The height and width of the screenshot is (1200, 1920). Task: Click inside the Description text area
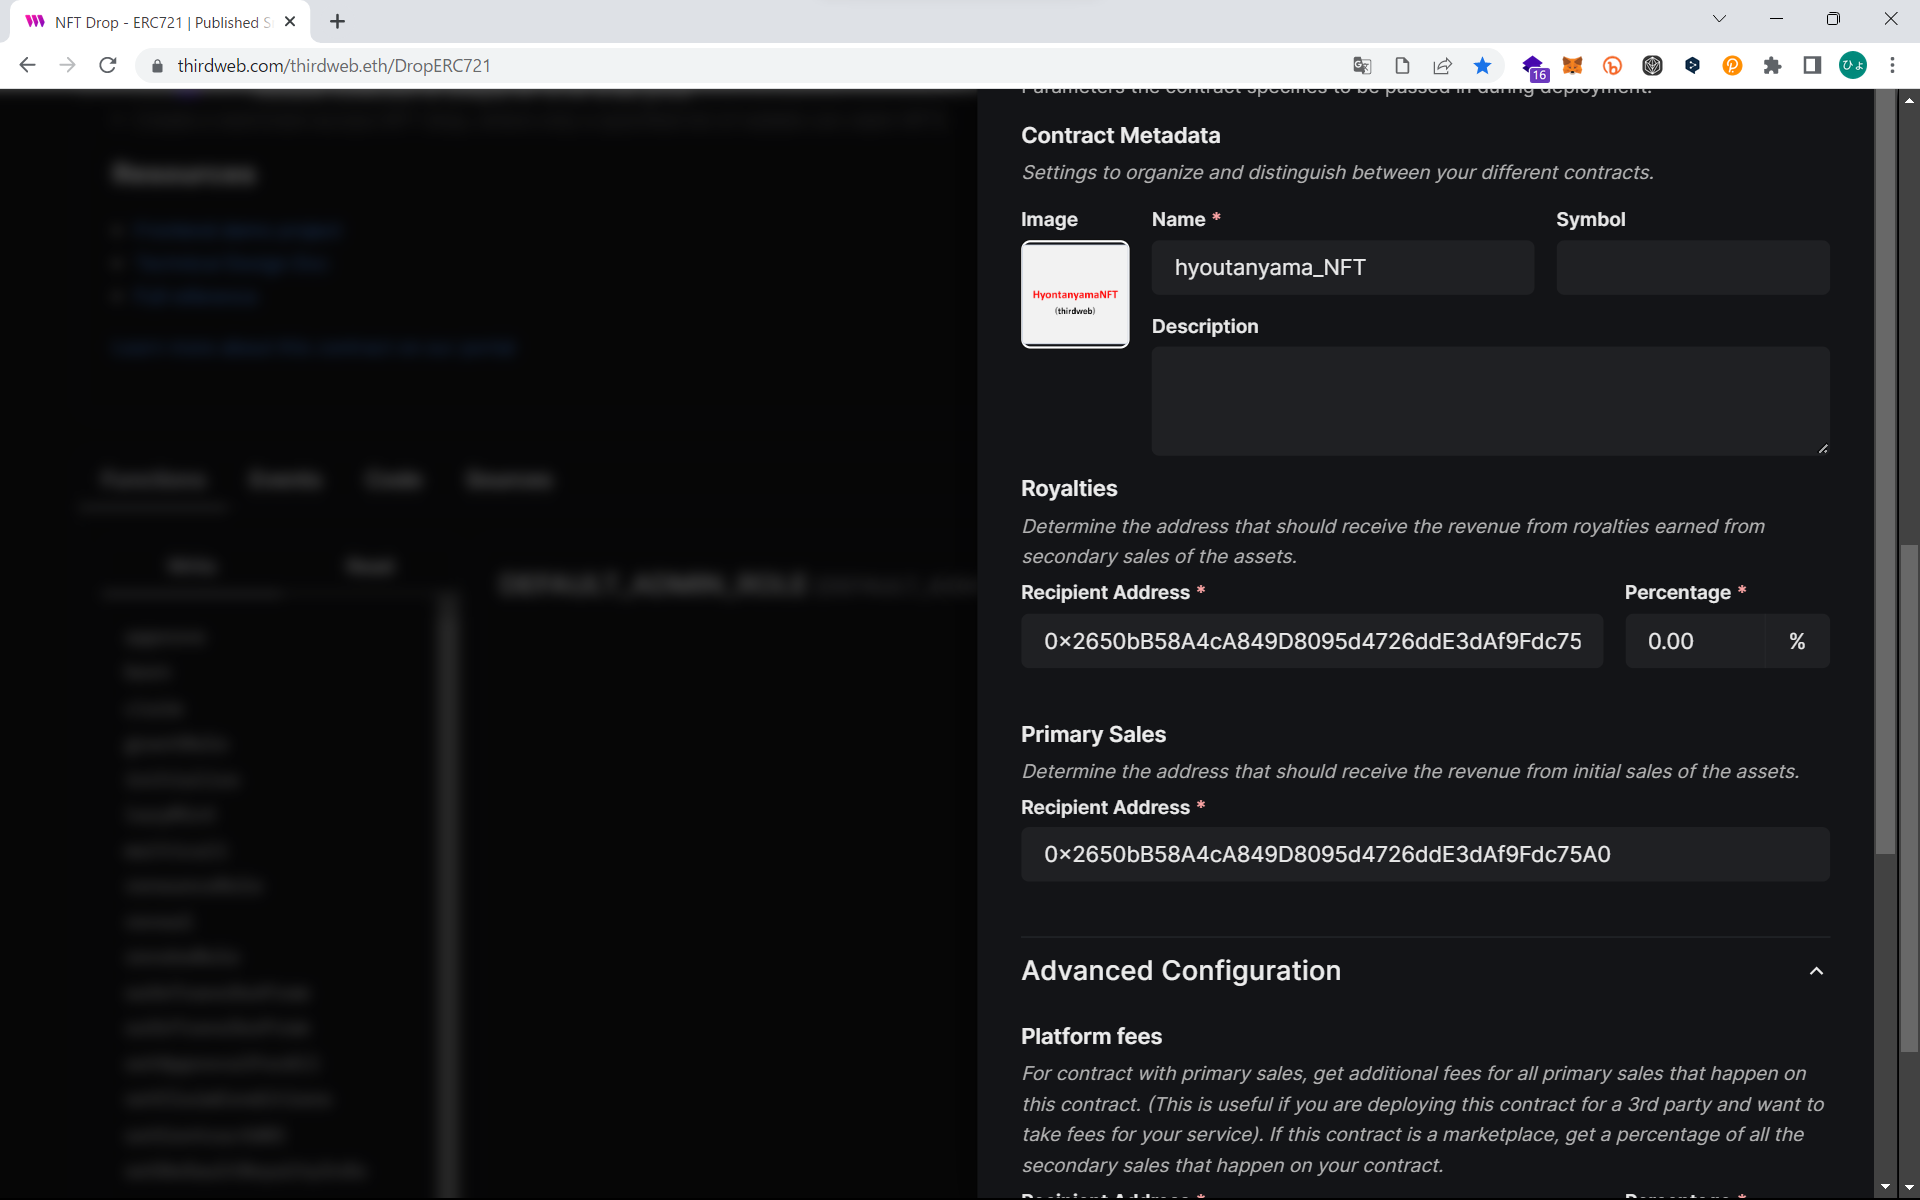click(1490, 401)
